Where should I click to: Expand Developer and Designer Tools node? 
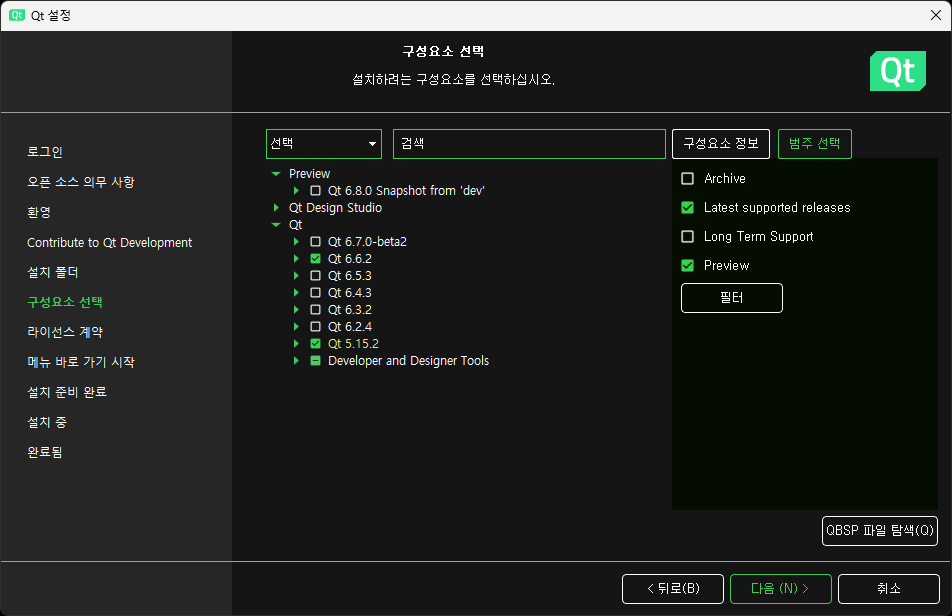[296, 360]
